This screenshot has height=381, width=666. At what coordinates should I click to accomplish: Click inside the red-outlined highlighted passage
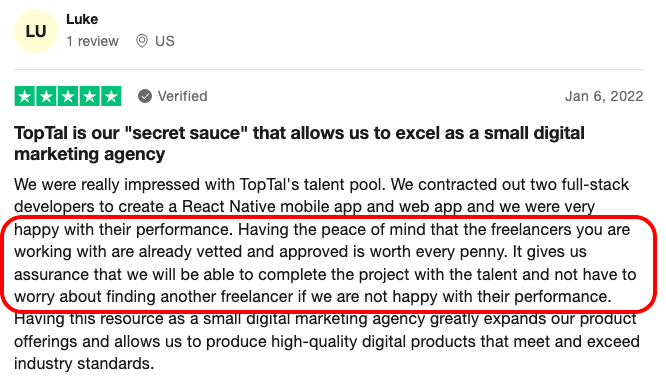coord(327,263)
